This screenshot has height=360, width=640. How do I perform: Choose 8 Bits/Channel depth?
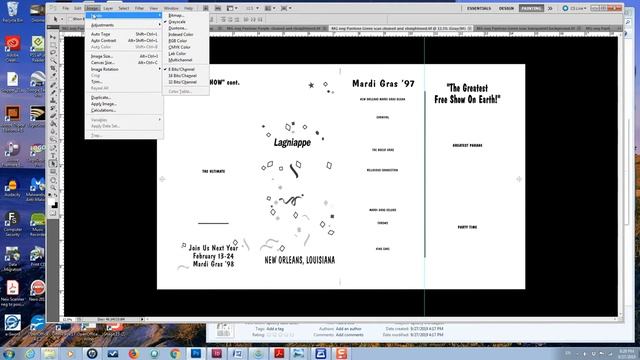click(182, 69)
